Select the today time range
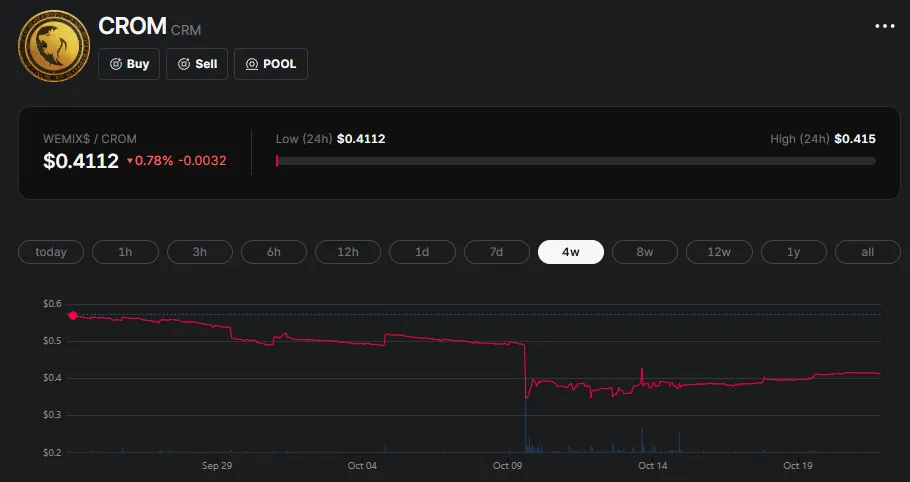The image size is (910, 482). [51, 252]
